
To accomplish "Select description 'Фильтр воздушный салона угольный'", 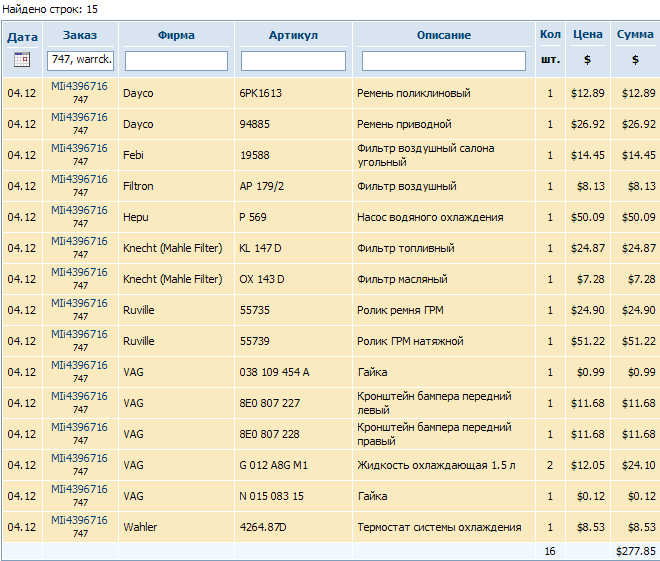I will pos(426,155).
